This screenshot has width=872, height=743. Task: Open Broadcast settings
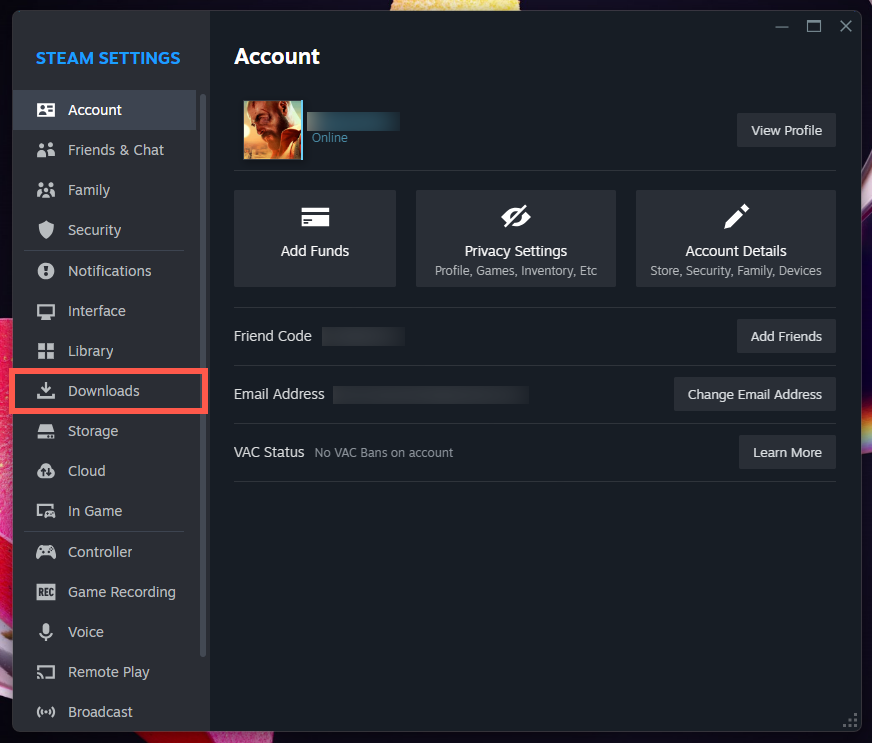tap(100, 712)
